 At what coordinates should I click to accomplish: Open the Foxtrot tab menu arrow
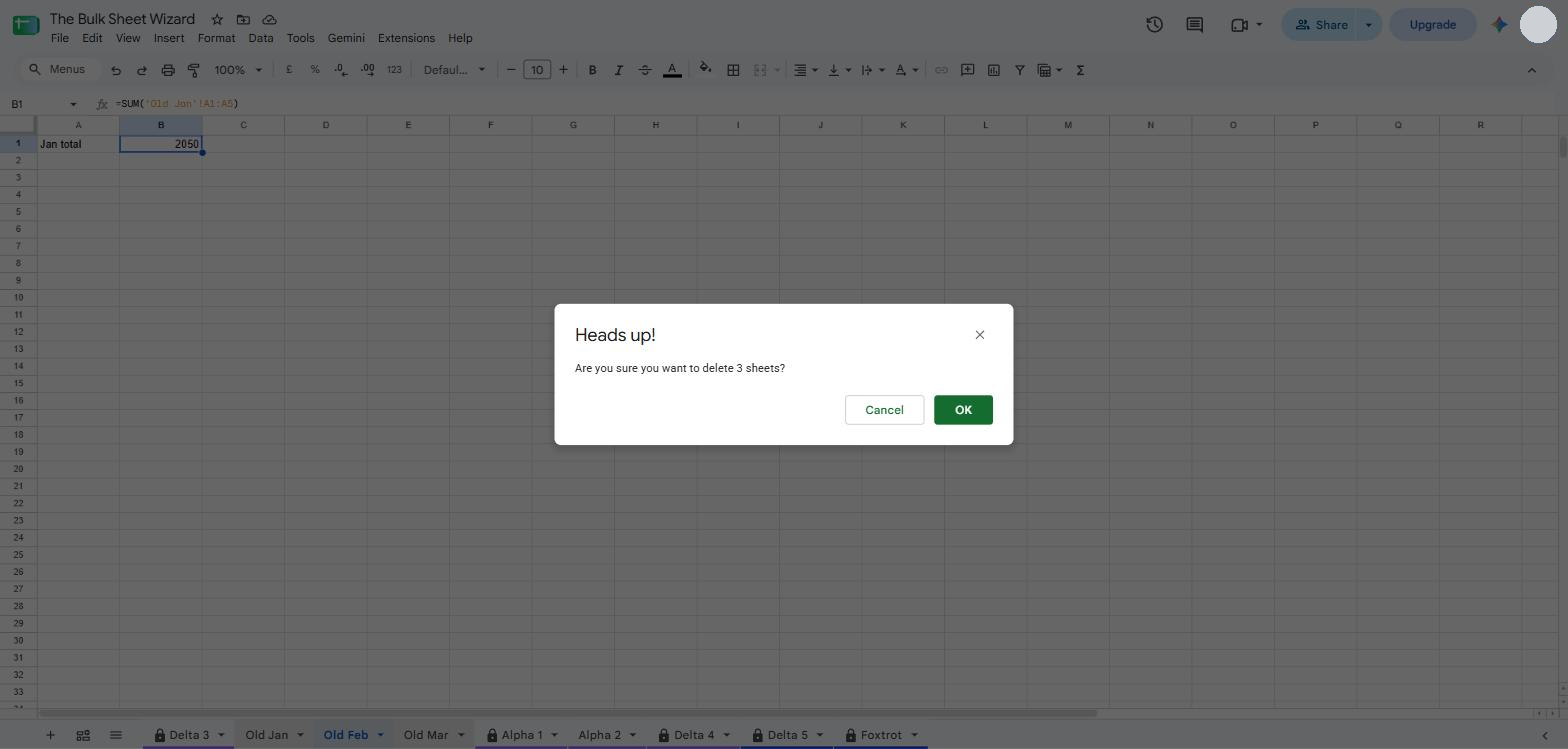click(x=914, y=735)
